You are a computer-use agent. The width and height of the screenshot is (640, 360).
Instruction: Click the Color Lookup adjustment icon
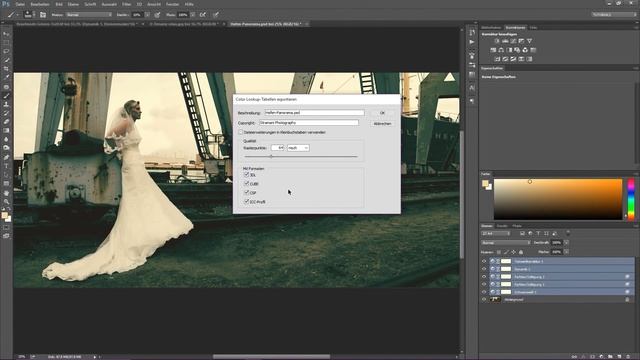(533, 50)
